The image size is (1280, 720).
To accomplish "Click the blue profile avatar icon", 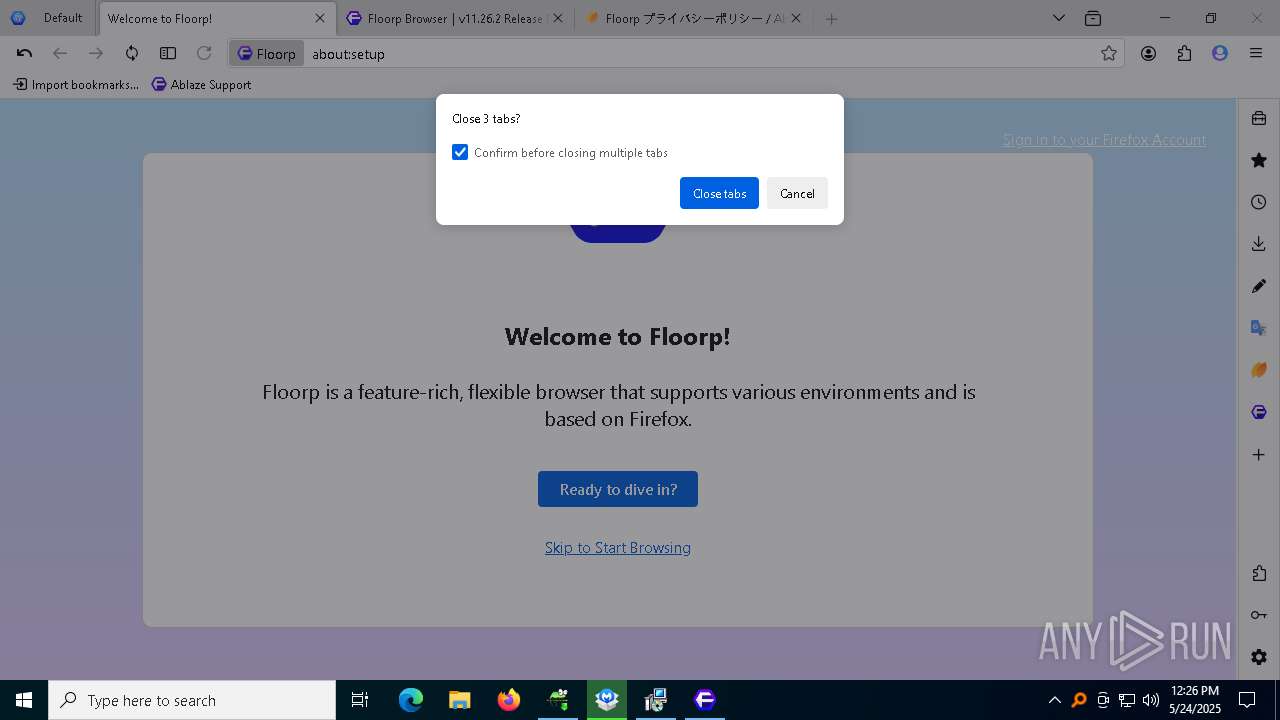I will coord(1220,54).
